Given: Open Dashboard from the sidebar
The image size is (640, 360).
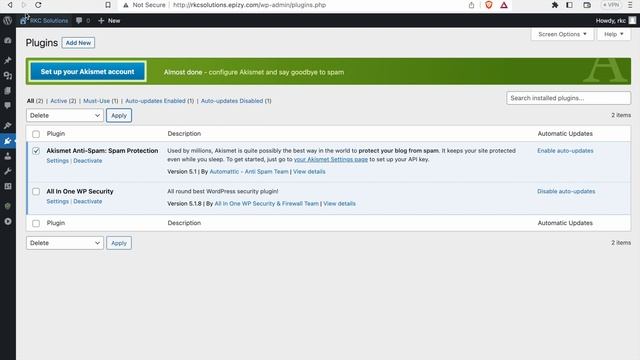Looking at the screenshot, I should click(8, 40).
